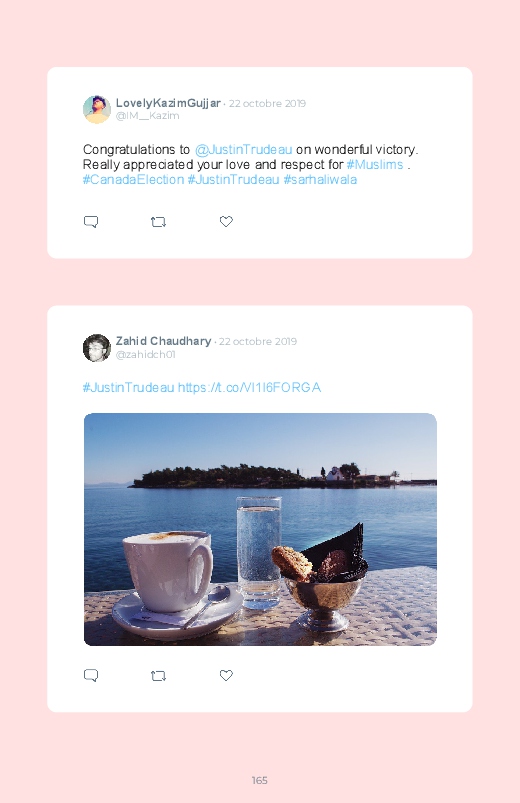The height and width of the screenshot is (803, 520).
Task: Reply to LovelyKazimGujjar's tweet
Action: [91, 222]
